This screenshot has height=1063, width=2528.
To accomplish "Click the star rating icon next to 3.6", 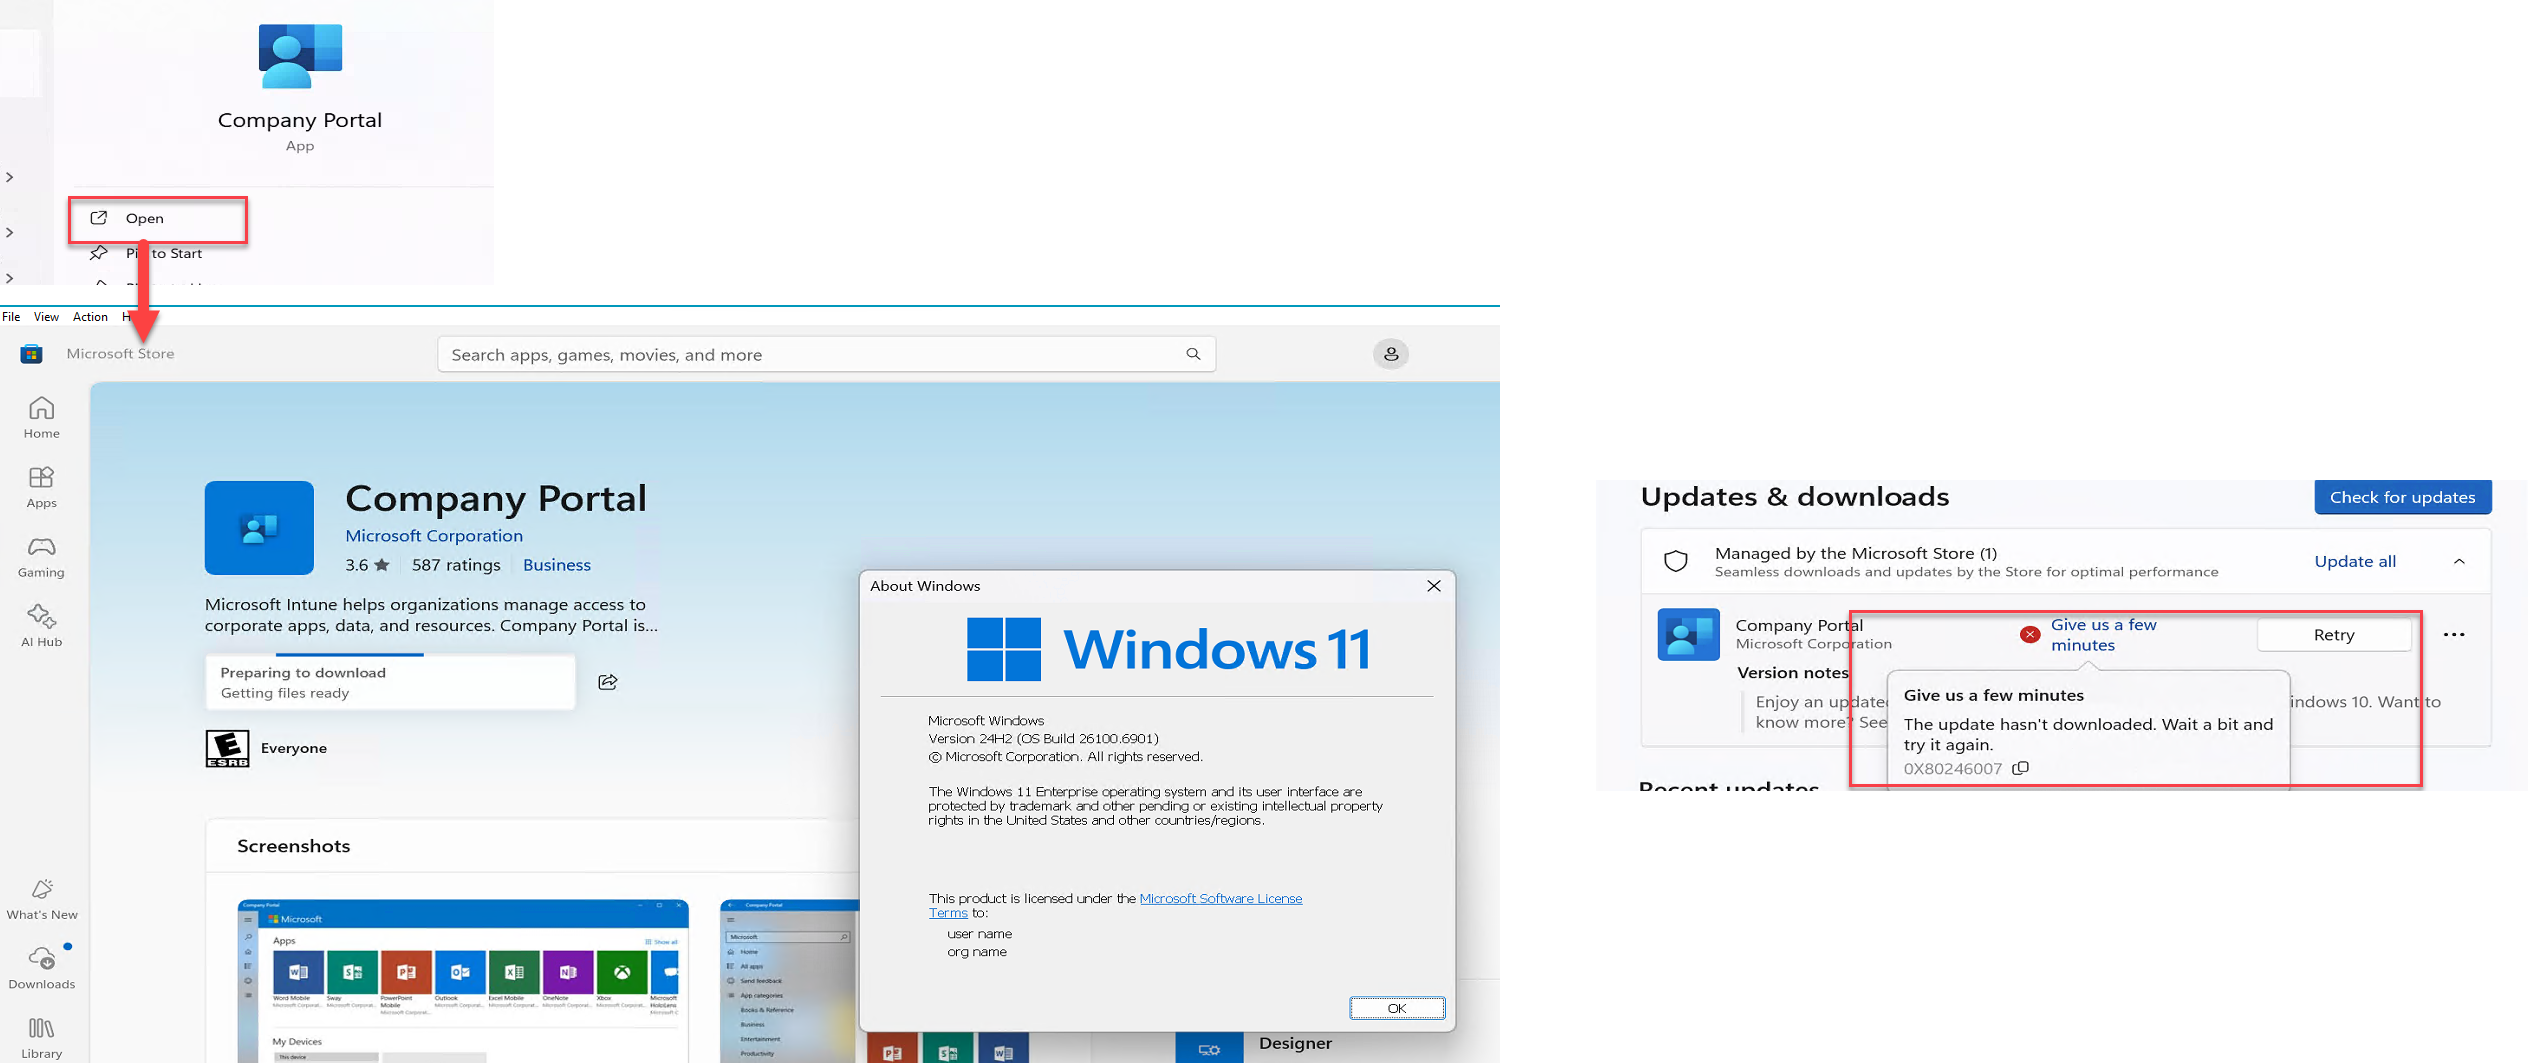I will pos(381,565).
